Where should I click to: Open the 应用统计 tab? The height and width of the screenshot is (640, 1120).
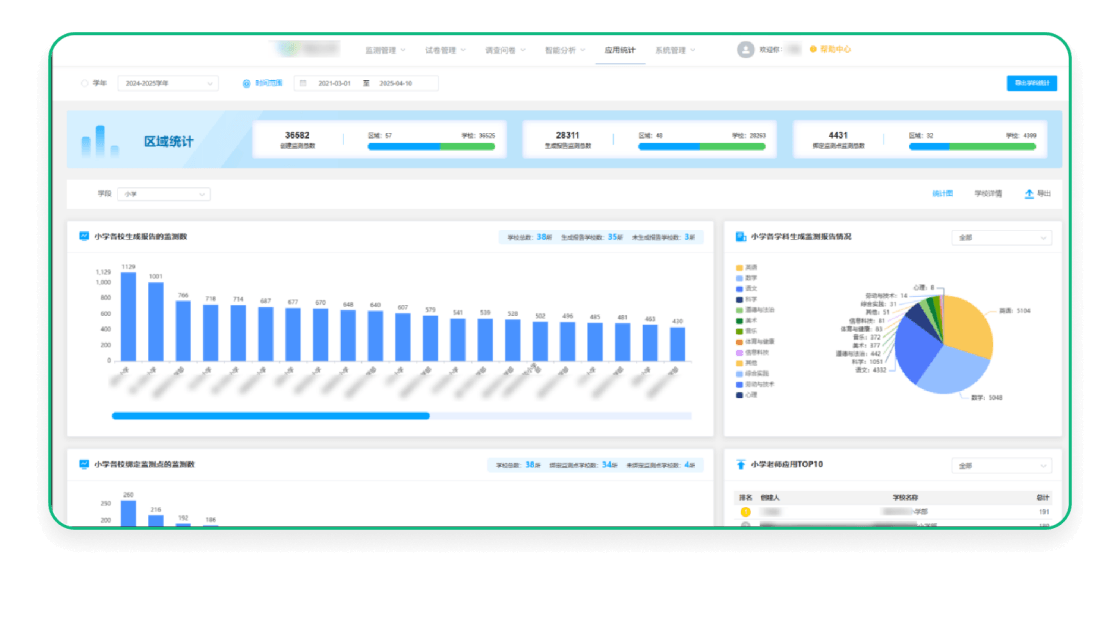620,50
